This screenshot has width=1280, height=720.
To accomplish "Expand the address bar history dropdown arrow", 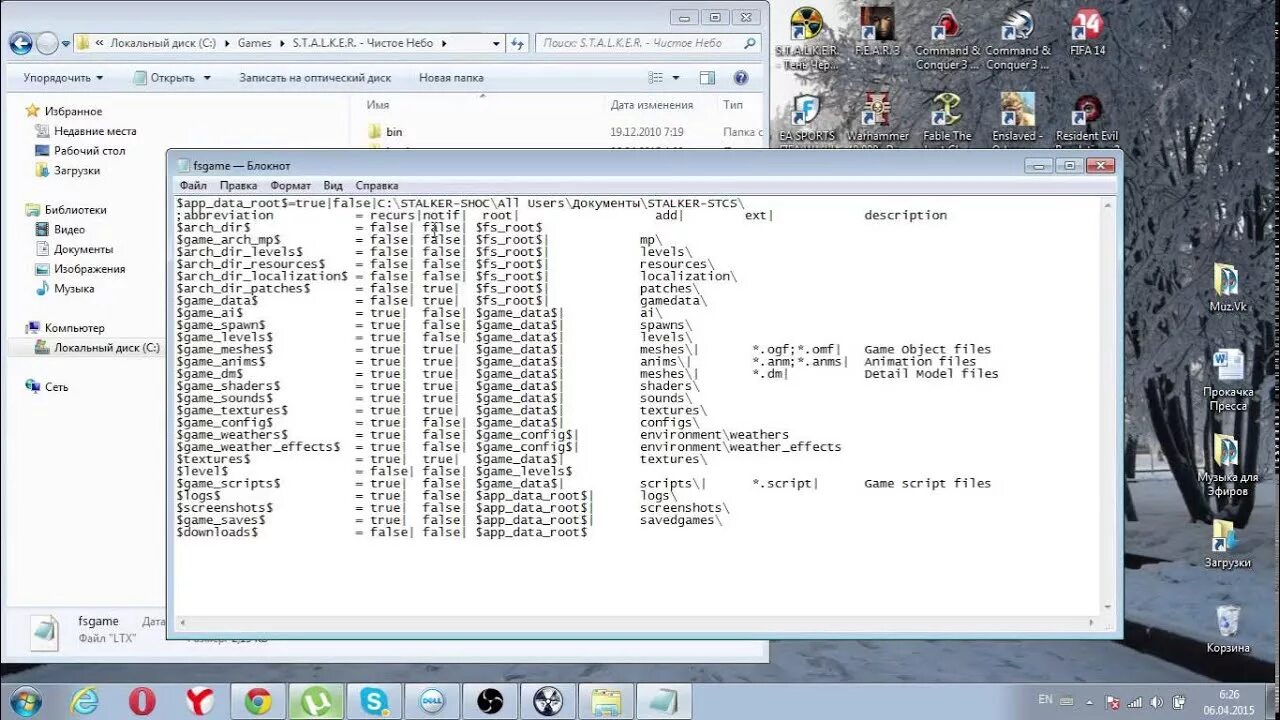I will pyautogui.click(x=496, y=43).
